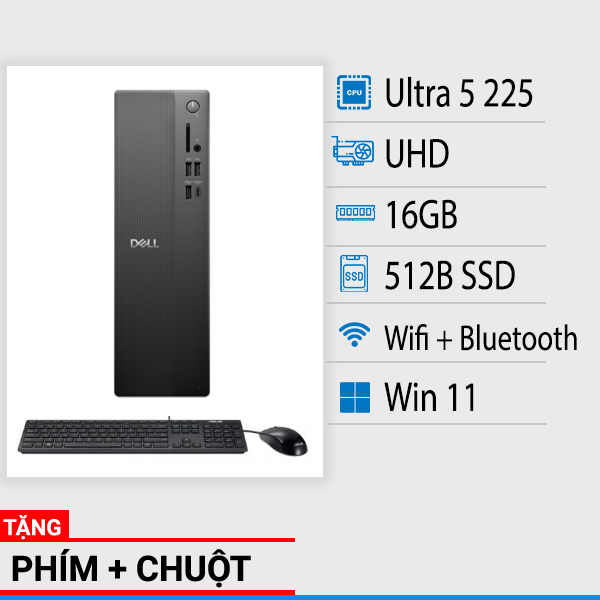Click the blue Wifi signal icon
The image size is (600, 600).
coord(354,334)
